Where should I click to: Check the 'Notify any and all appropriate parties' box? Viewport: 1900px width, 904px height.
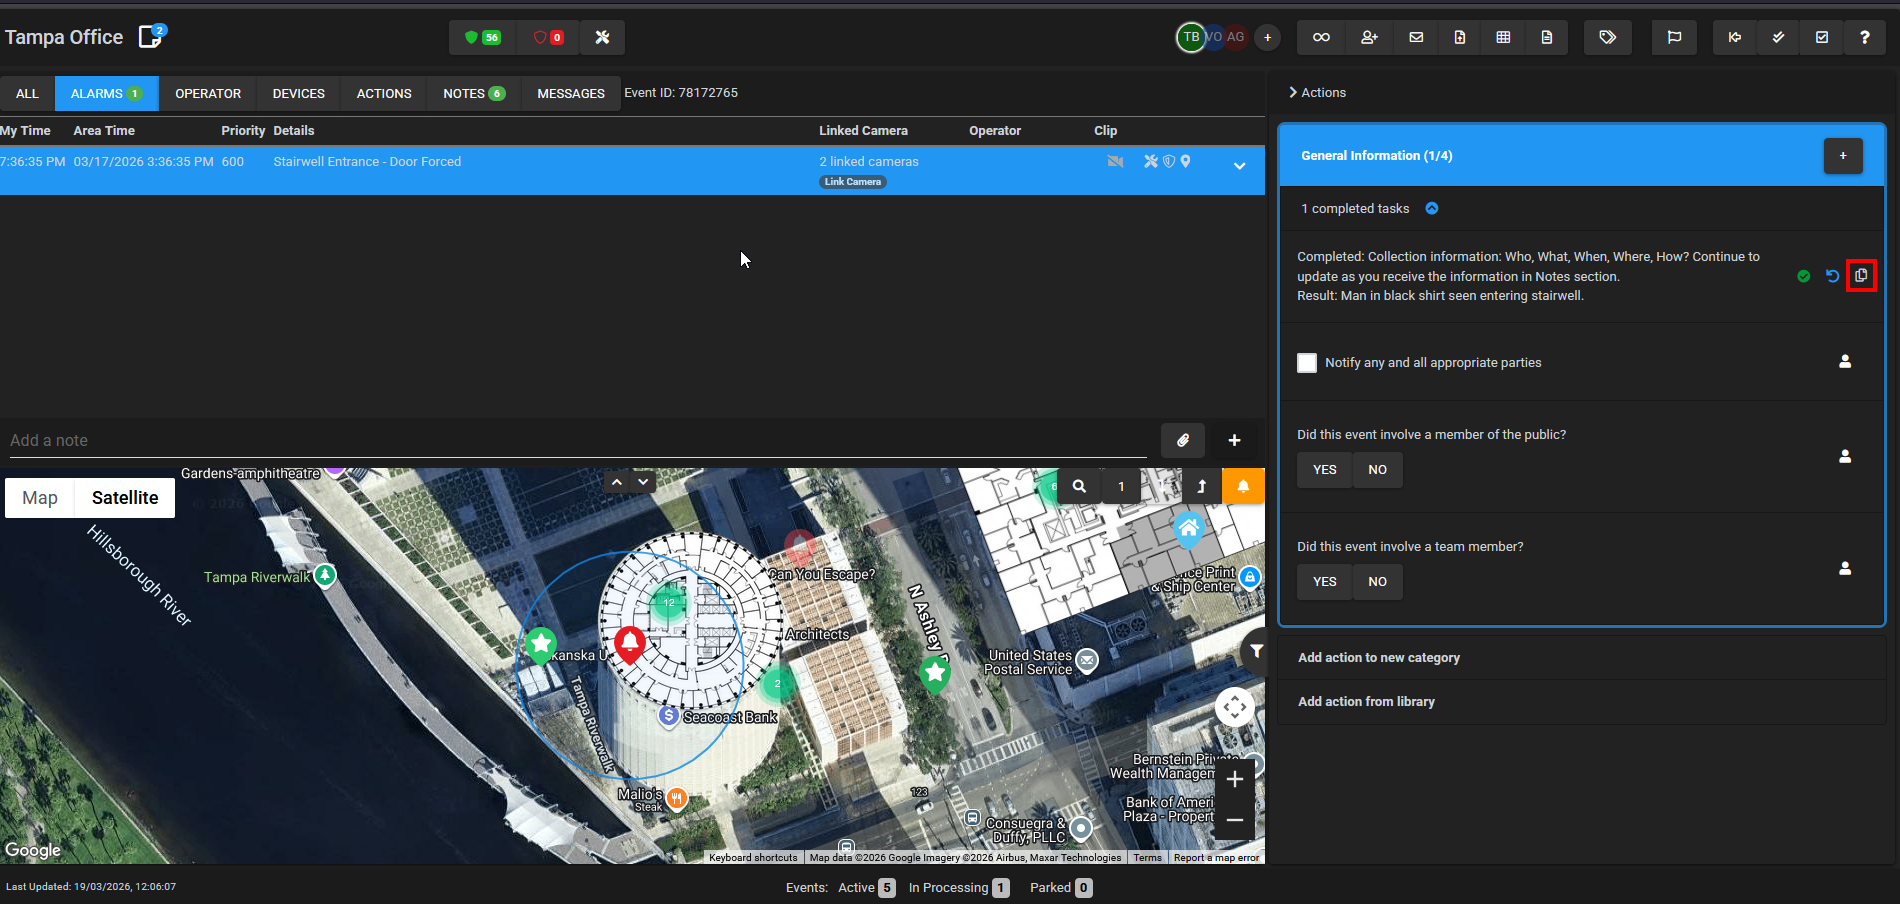[x=1307, y=363]
